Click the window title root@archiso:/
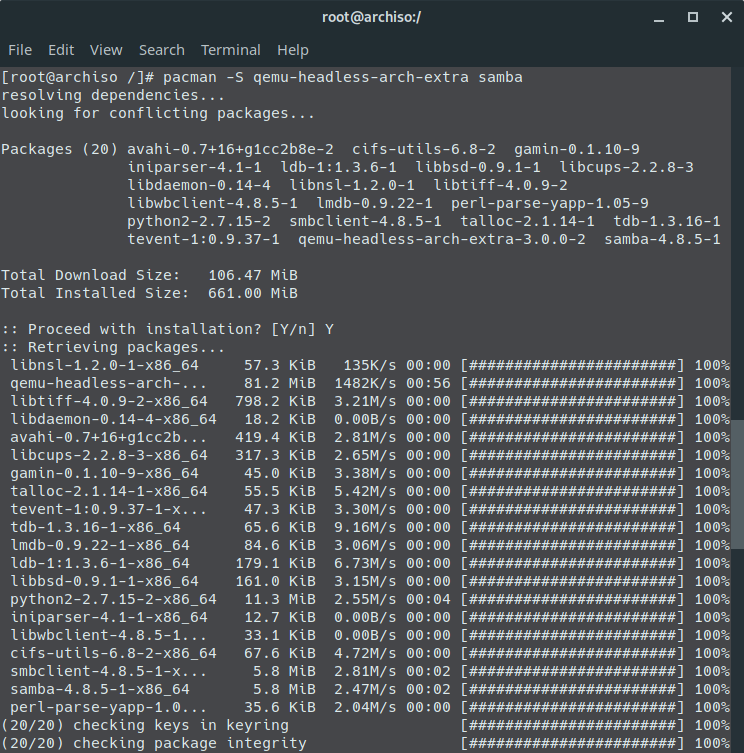This screenshot has height=753, width=744. click(371, 17)
